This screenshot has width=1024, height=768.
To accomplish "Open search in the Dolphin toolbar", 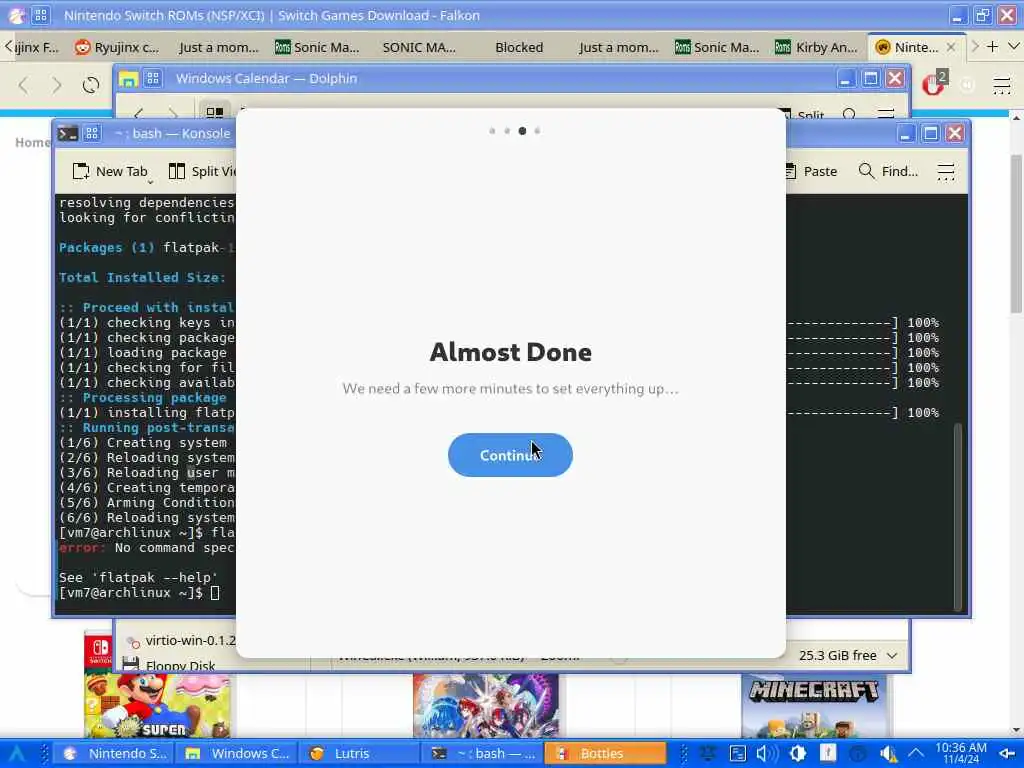I will pos(850,115).
